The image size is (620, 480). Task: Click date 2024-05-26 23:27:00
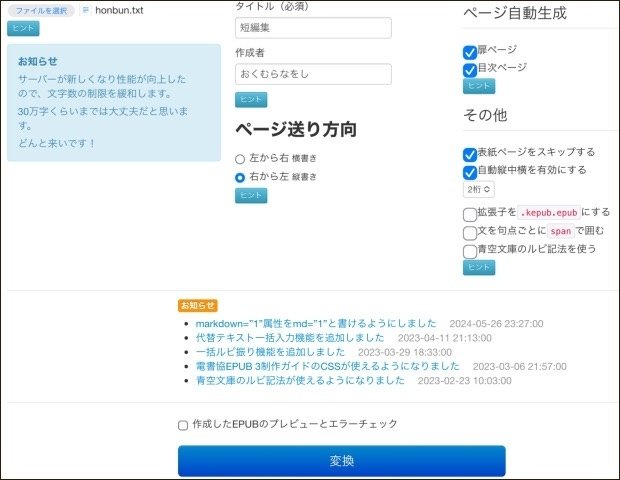[x=496, y=324]
